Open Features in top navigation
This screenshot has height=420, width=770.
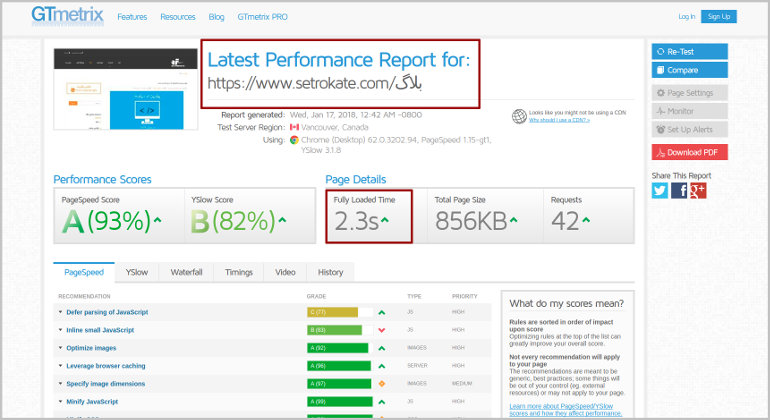[x=132, y=17]
